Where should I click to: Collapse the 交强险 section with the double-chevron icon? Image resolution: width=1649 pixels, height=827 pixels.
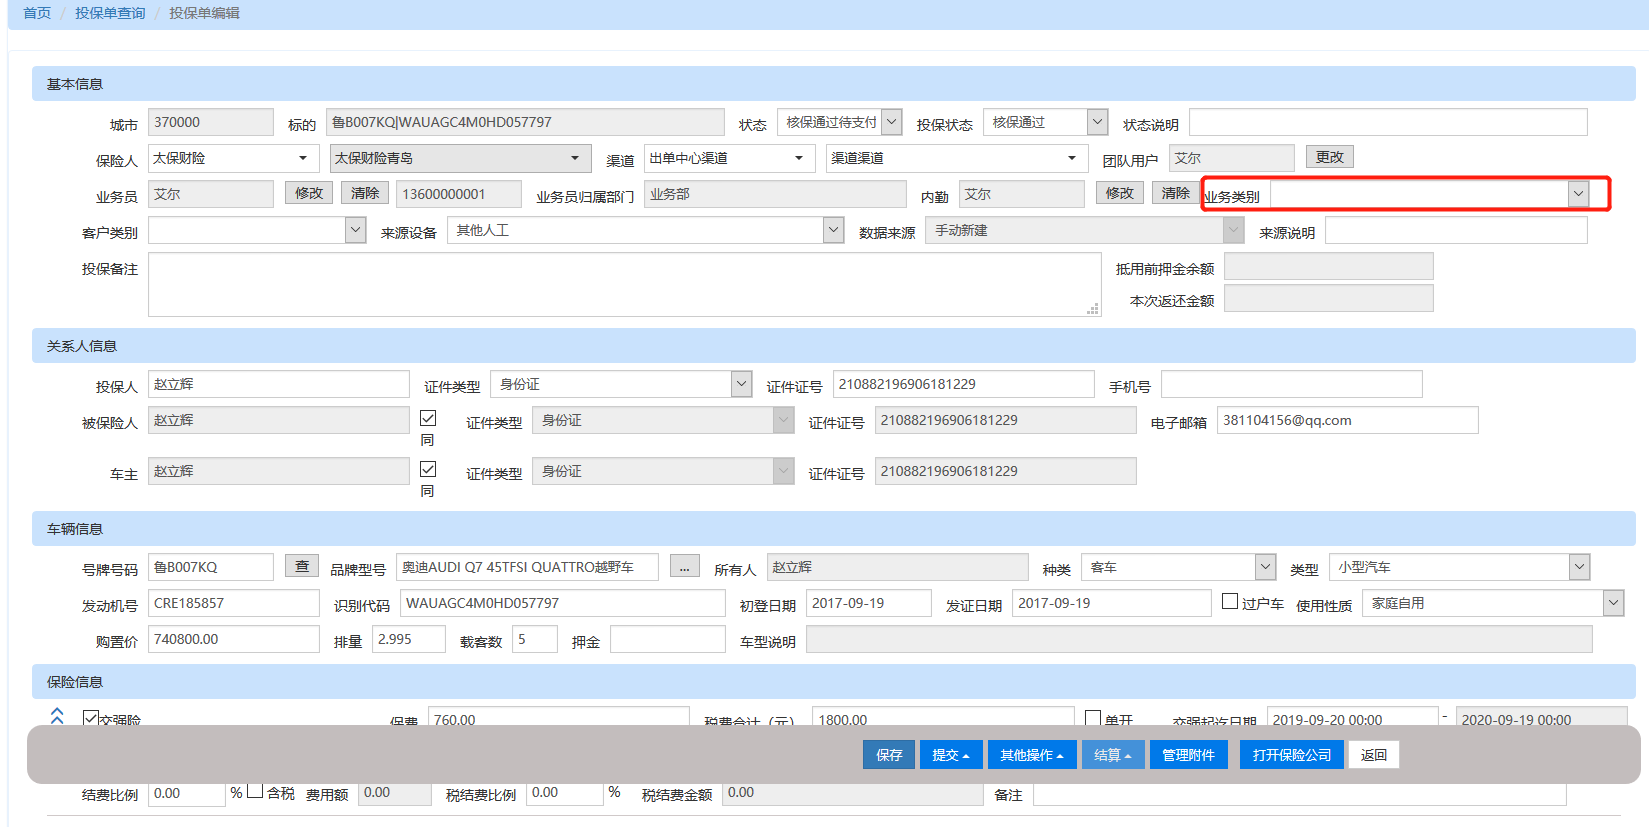(57, 715)
